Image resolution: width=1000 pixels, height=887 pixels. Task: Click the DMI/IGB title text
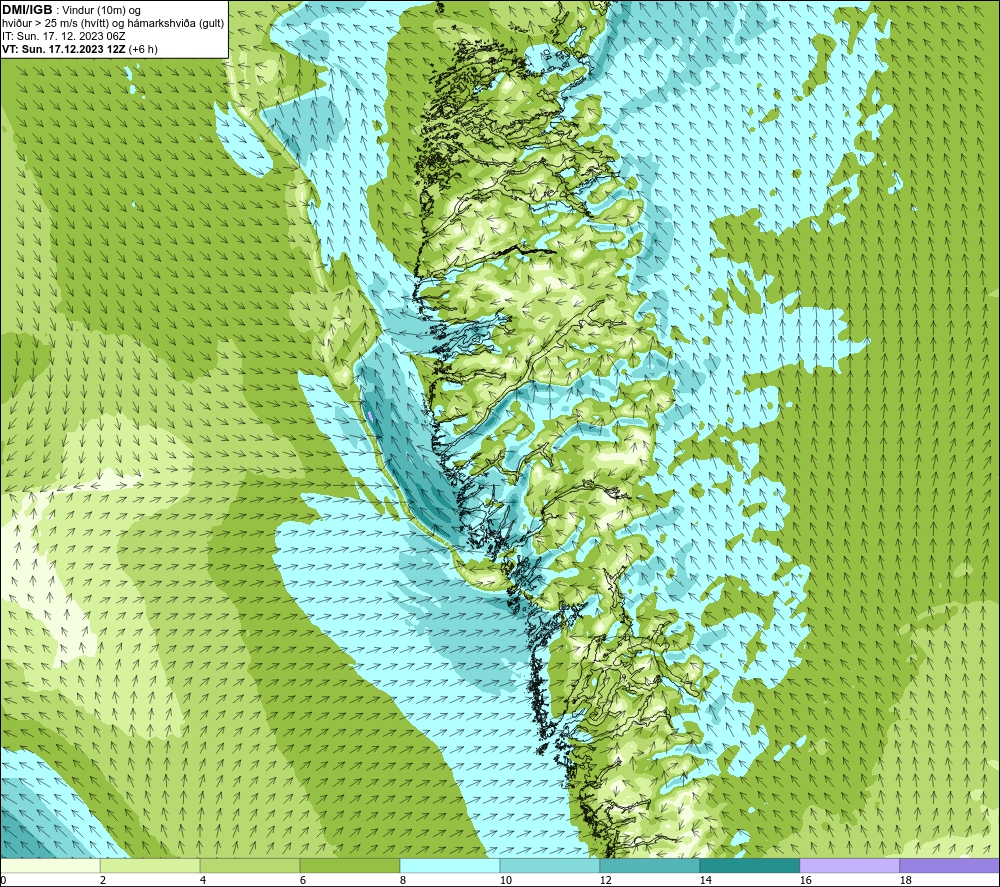(x=27, y=10)
